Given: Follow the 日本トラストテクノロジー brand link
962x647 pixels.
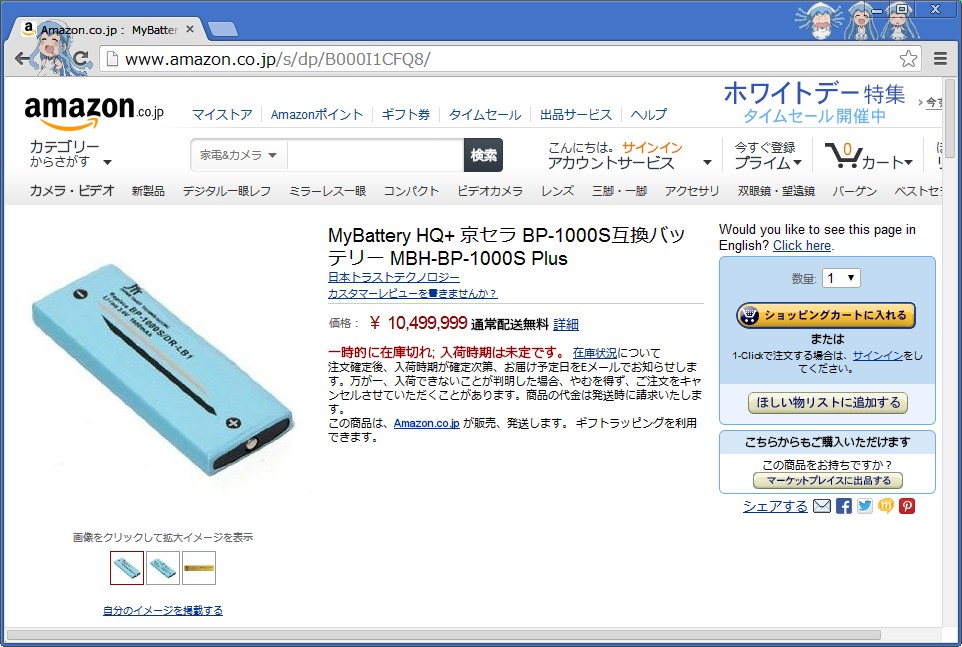Looking at the screenshot, I should tap(394, 277).
